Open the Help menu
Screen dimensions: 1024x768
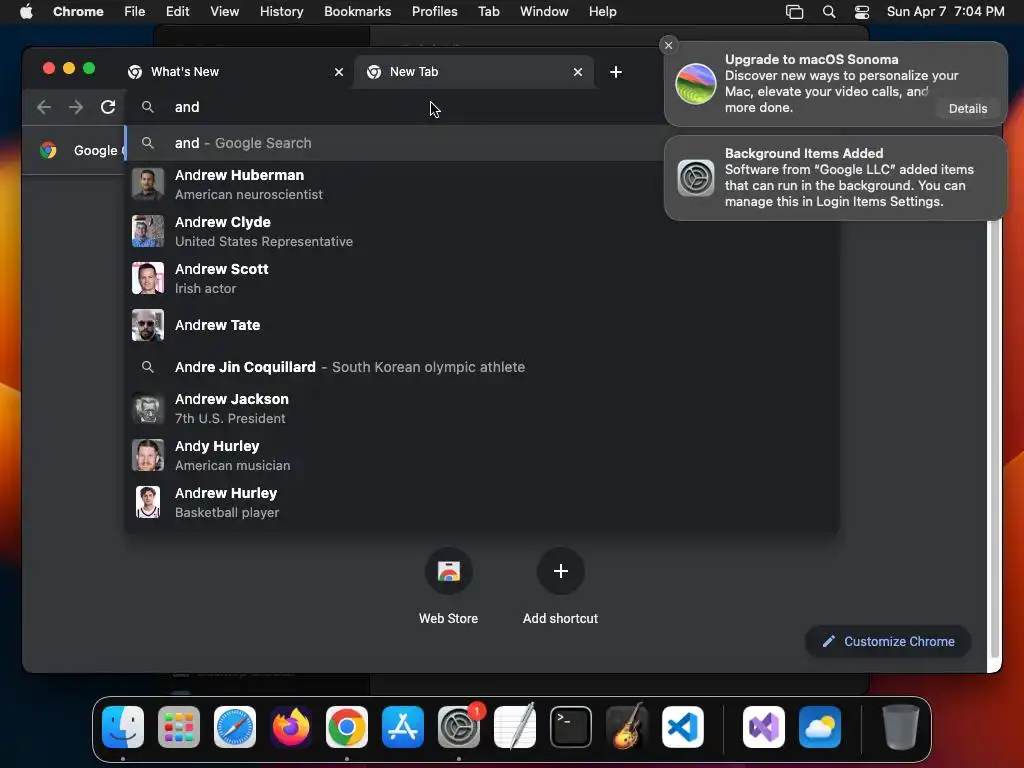pos(602,11)
